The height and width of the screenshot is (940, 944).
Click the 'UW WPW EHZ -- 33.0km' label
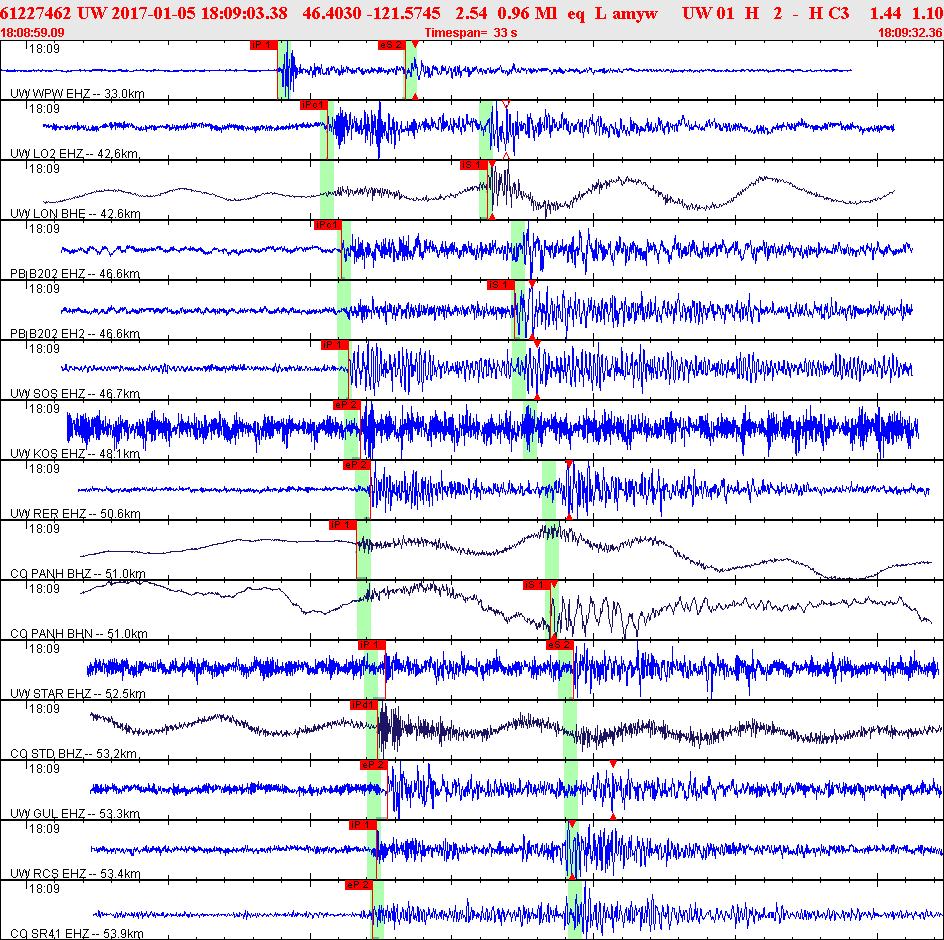pyautogui.click(x=77, y=93)
